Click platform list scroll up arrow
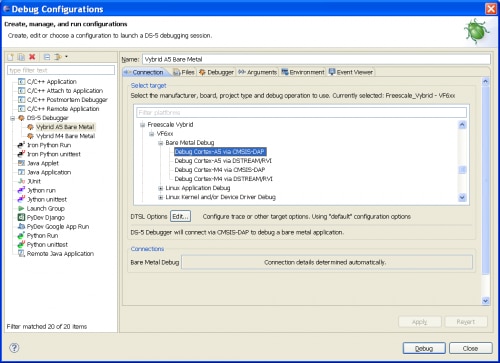 click(x=462, y=125)
